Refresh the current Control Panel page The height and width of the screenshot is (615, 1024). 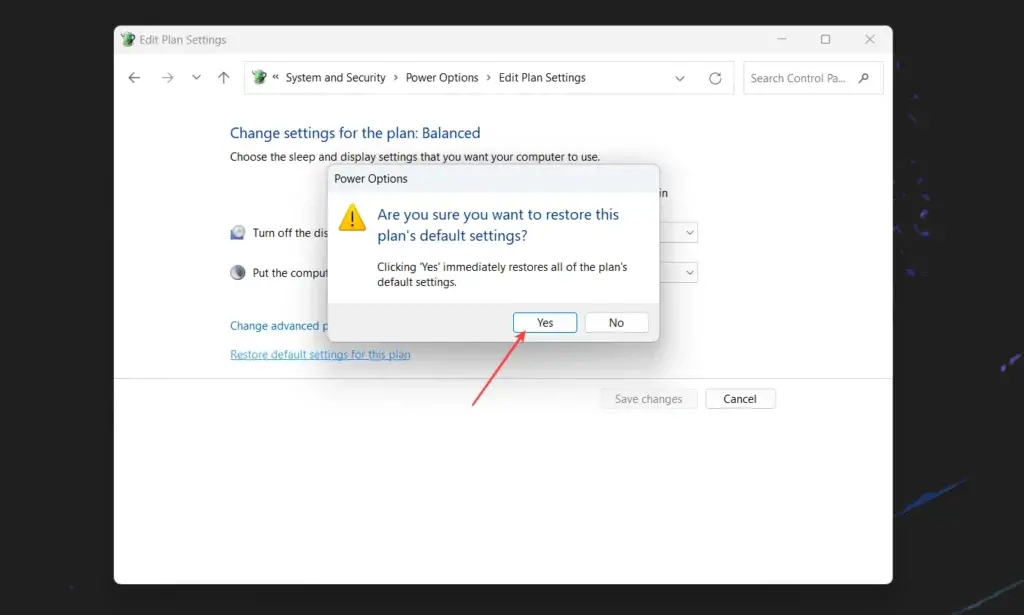(x=715, y=77)
